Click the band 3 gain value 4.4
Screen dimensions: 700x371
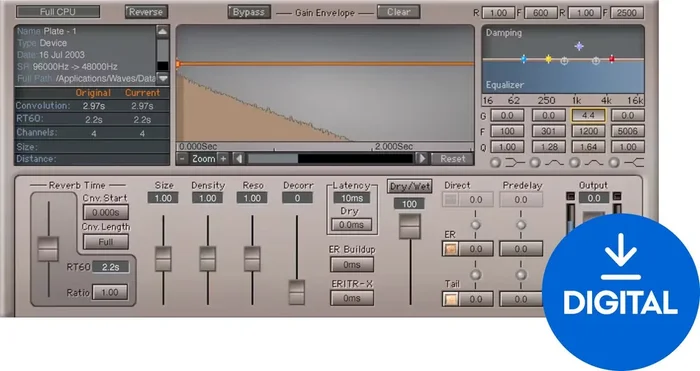pyautogui.click(x=588, y=115)
